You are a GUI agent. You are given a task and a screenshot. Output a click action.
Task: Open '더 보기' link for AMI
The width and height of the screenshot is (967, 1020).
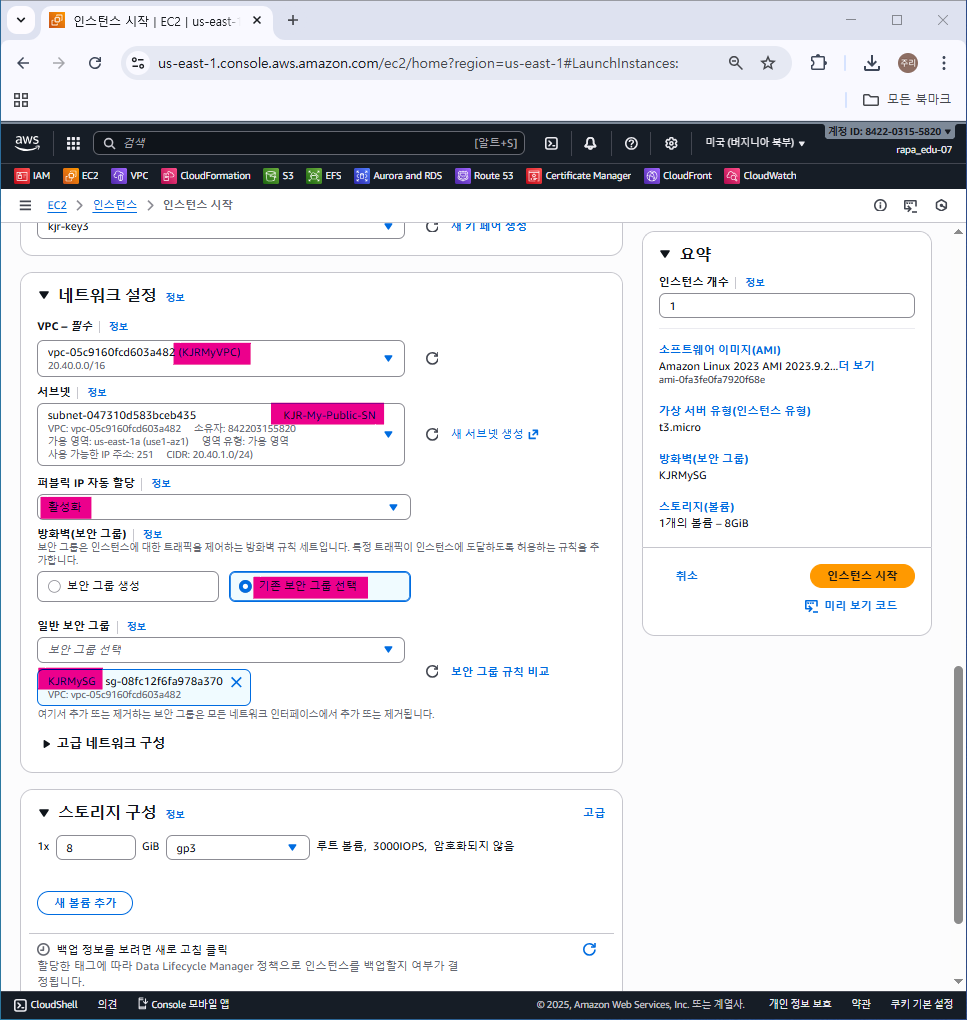click(x=856, y=366)
